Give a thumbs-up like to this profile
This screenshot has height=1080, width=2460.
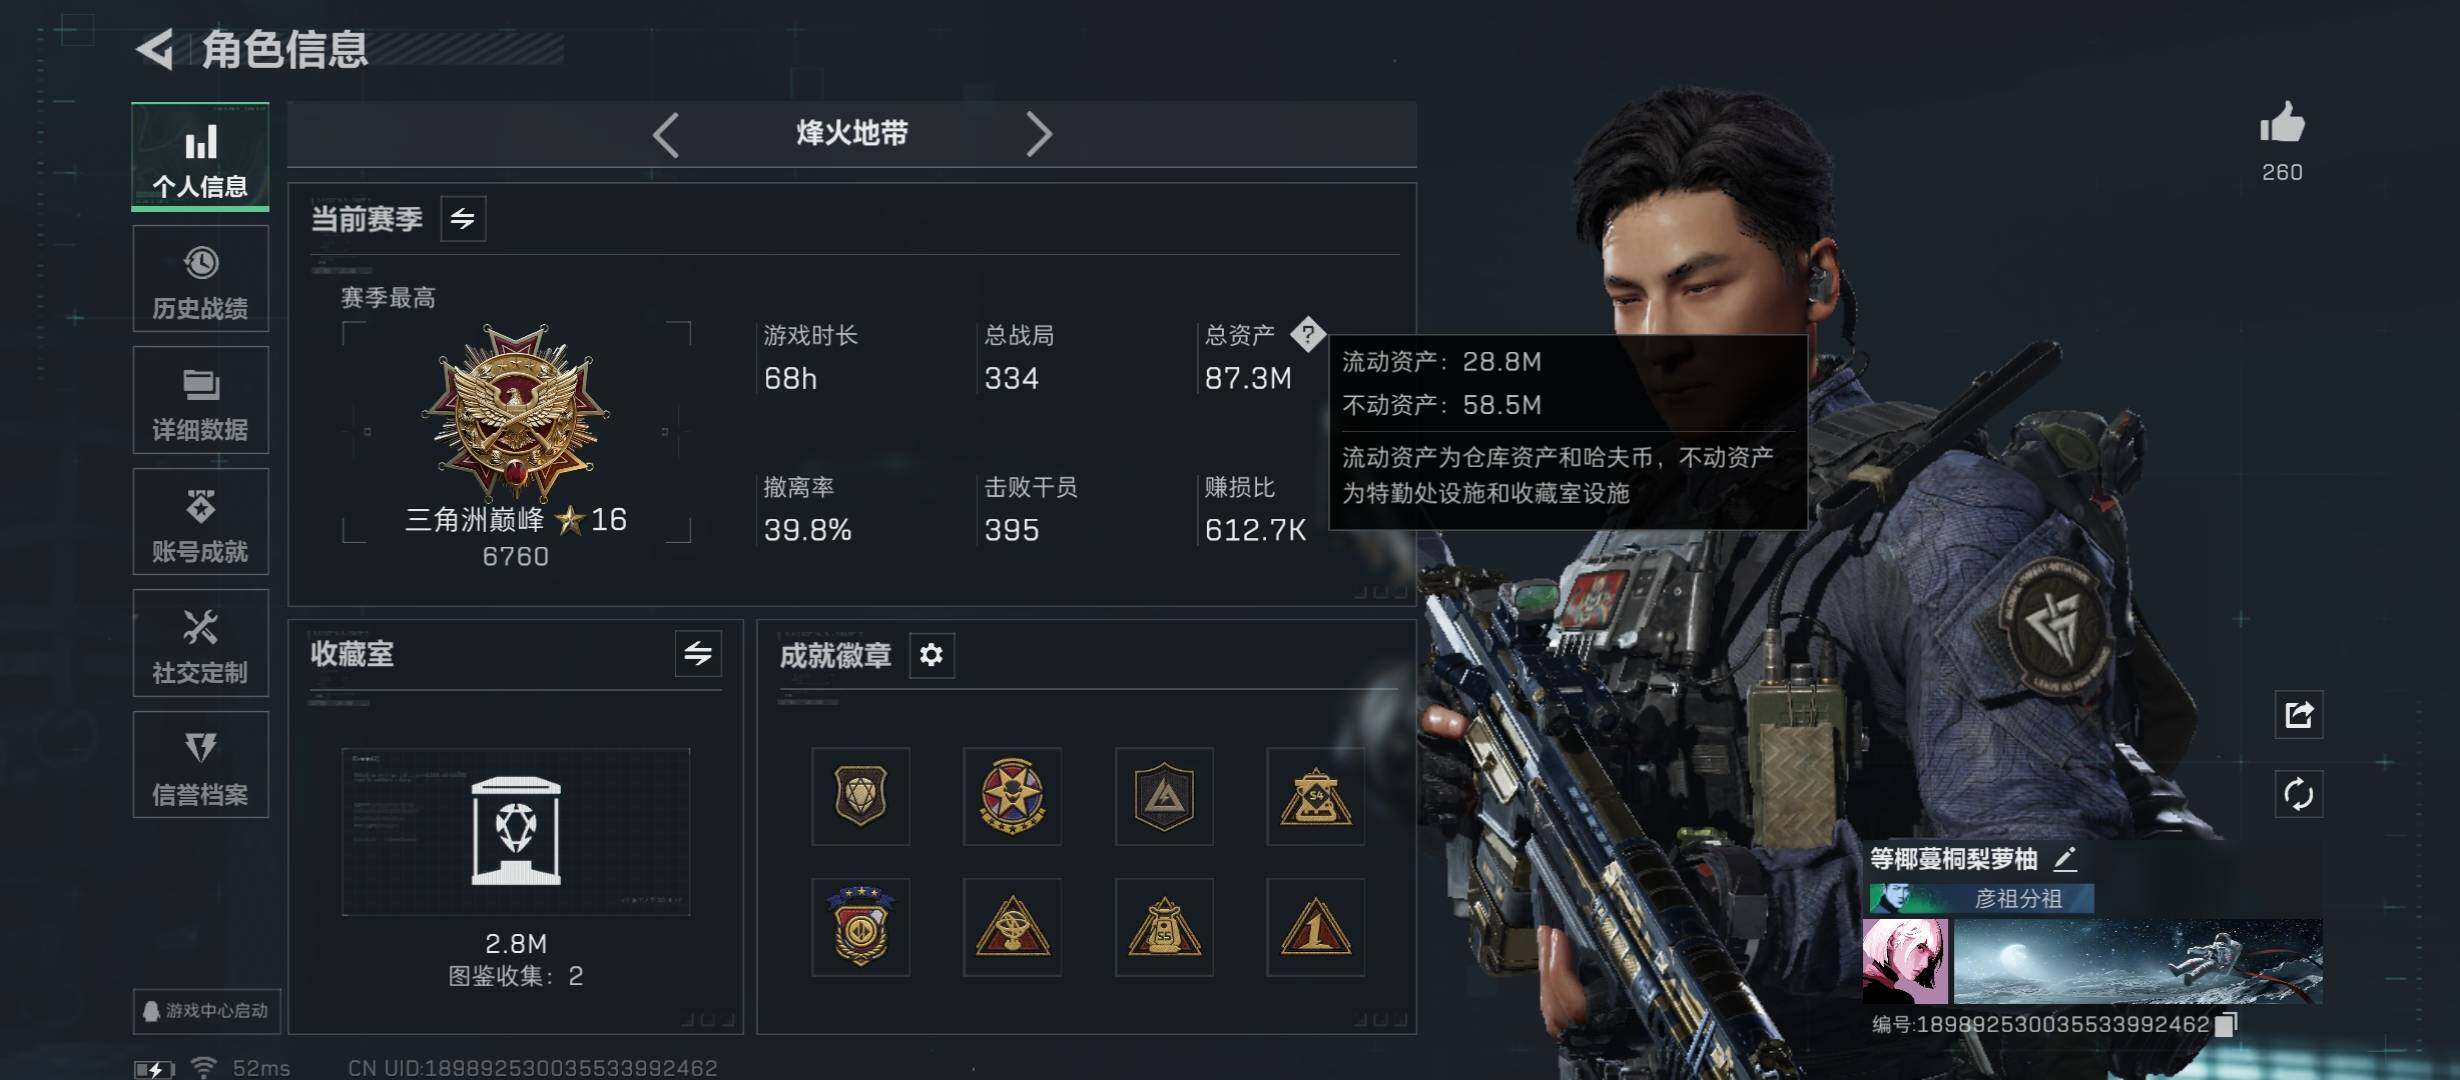point(2282,124)
